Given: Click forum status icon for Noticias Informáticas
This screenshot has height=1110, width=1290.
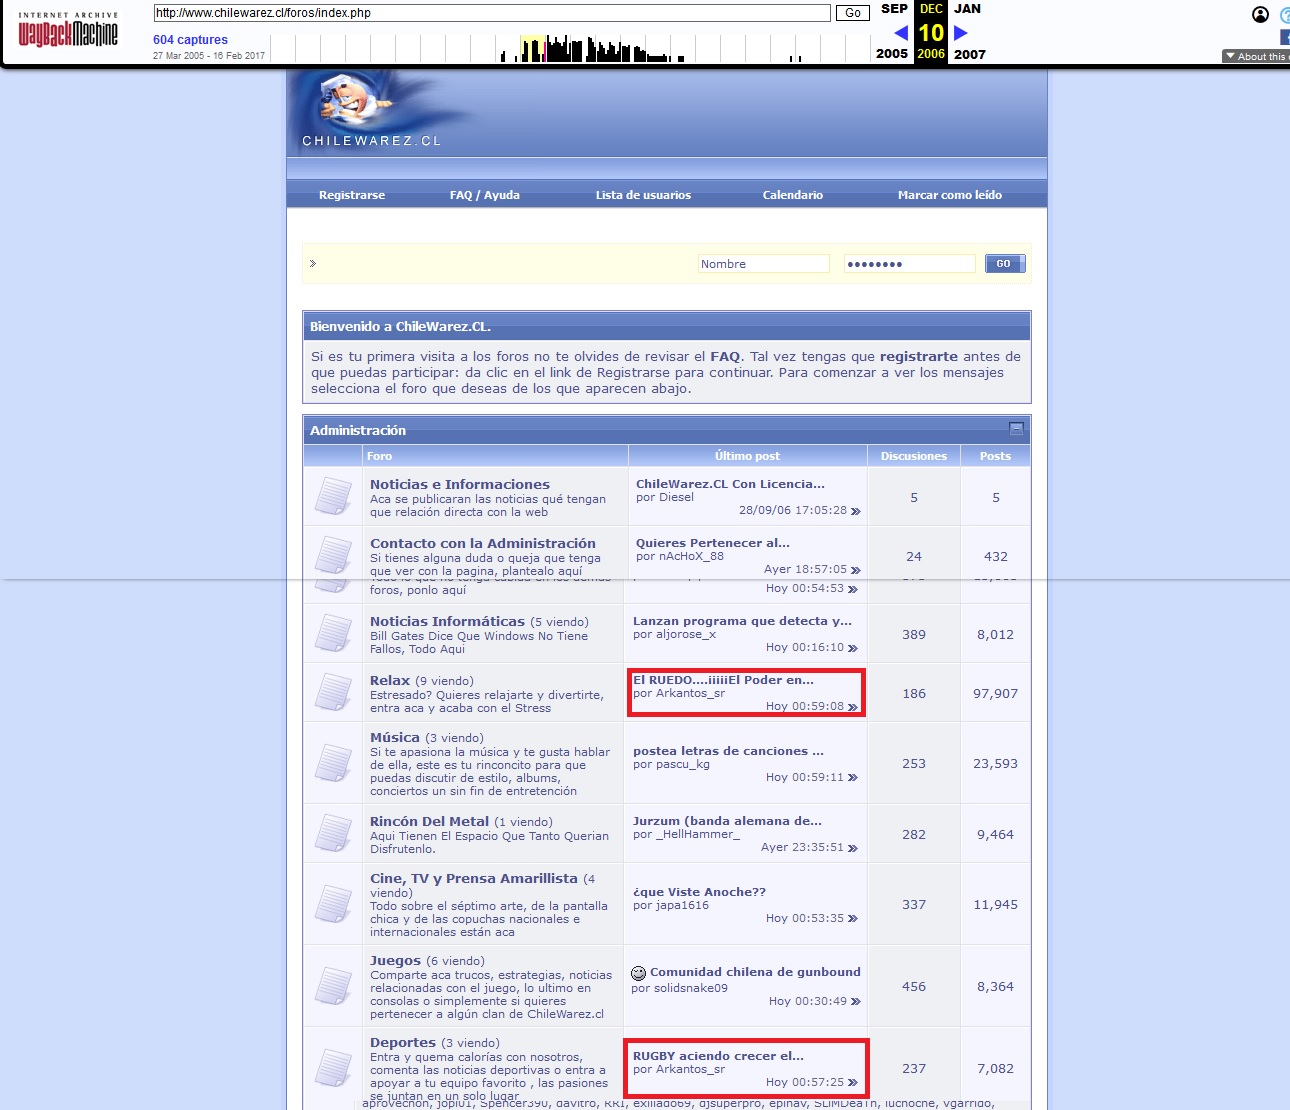Looking at the screenshot, I should (x=333, y=633).
